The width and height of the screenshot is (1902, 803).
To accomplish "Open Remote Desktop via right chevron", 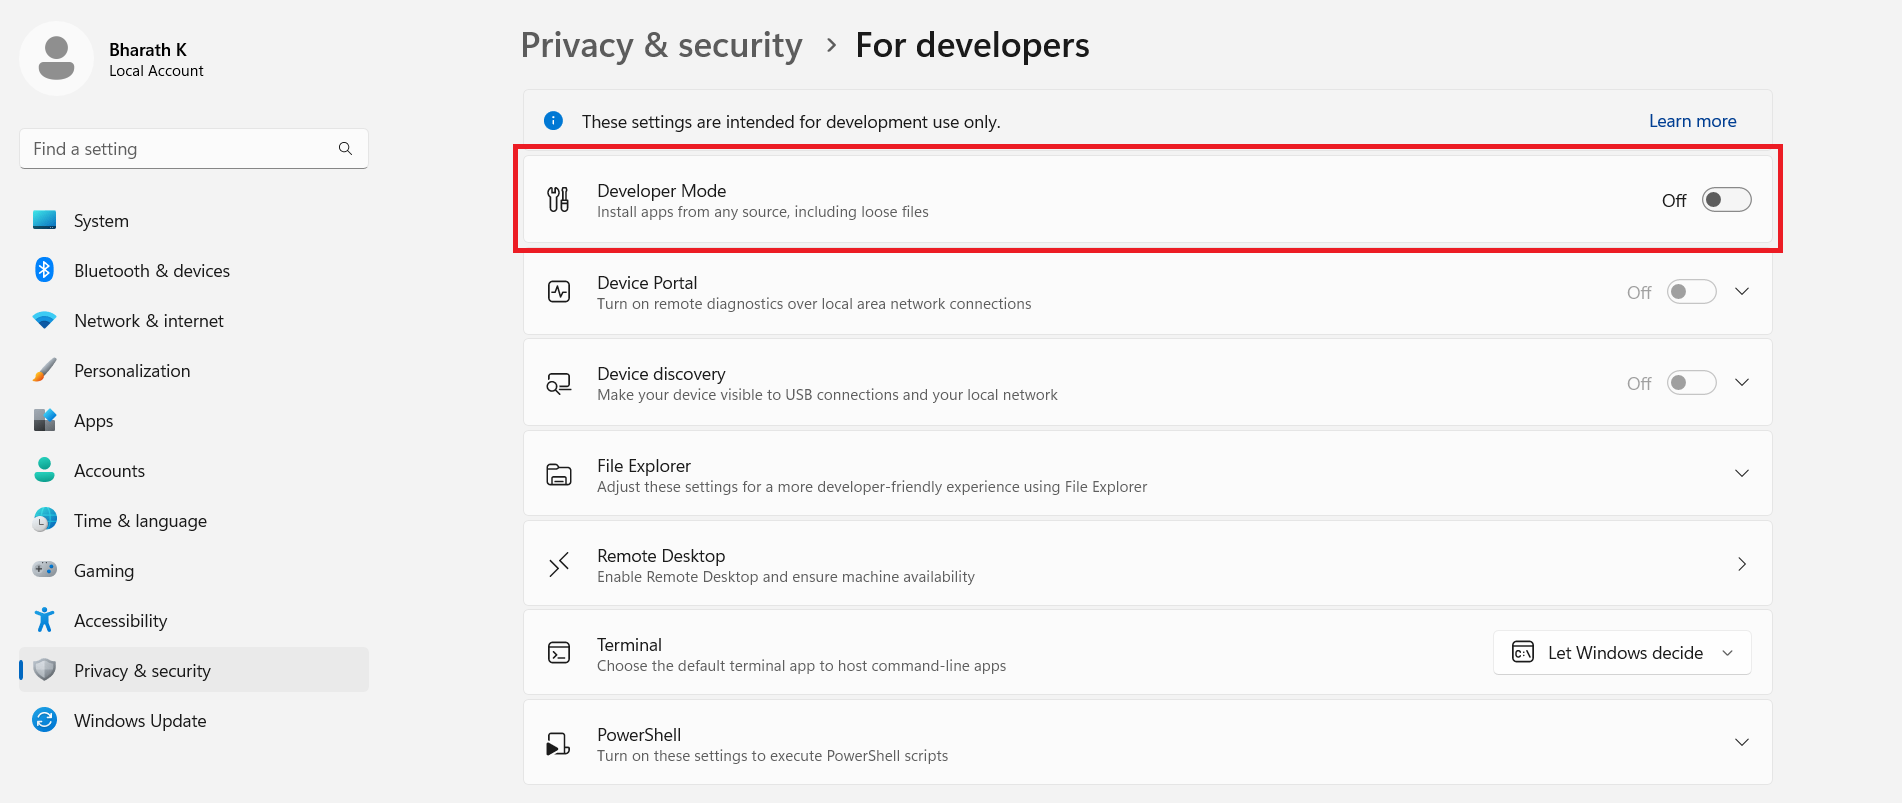I will click(1742, 564).
